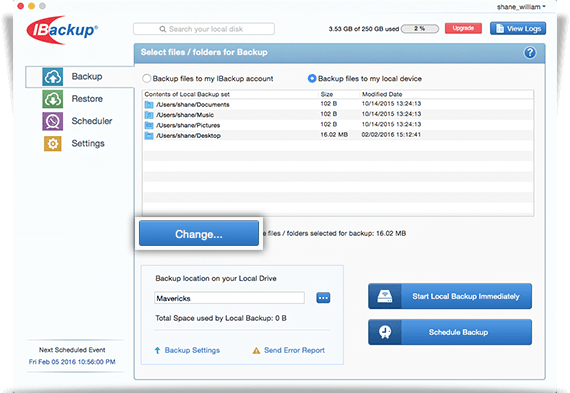Click 3.53 GB of 250 GB used text
The height and width of the screenshot is (393, 570).
(364, 29)
